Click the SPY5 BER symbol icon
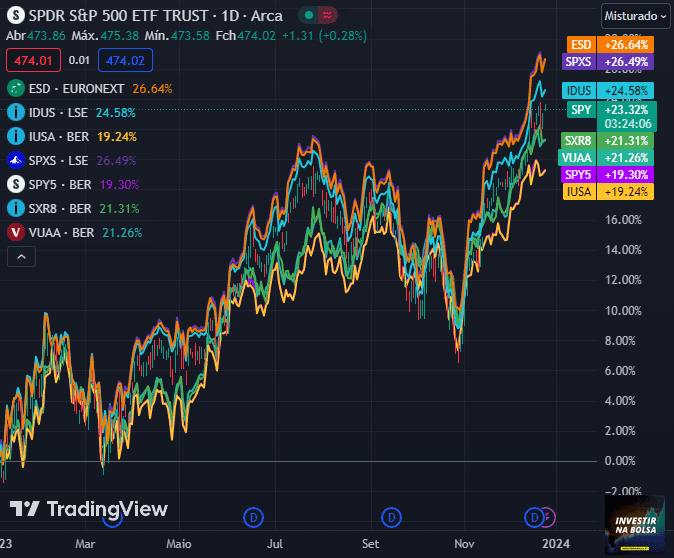This screenshot has width=674, height=558. (16, 184)
